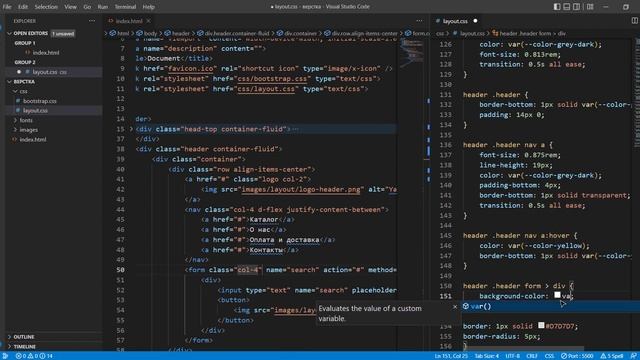Open bootstrap.css in the css folder

tap(40, 101)
